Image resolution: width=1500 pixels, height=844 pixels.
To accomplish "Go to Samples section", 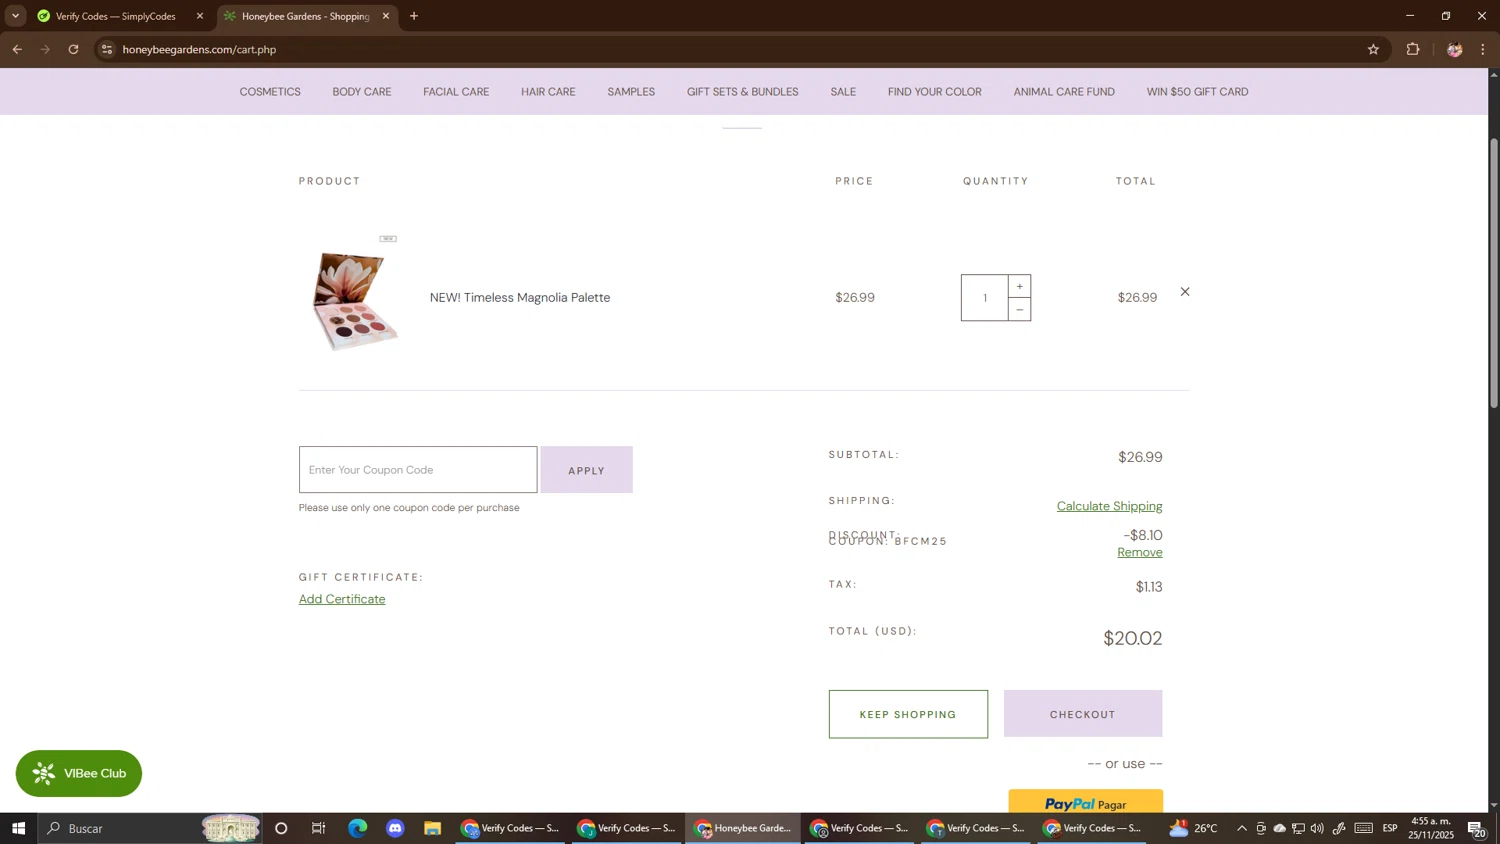I will pos(631,92).
